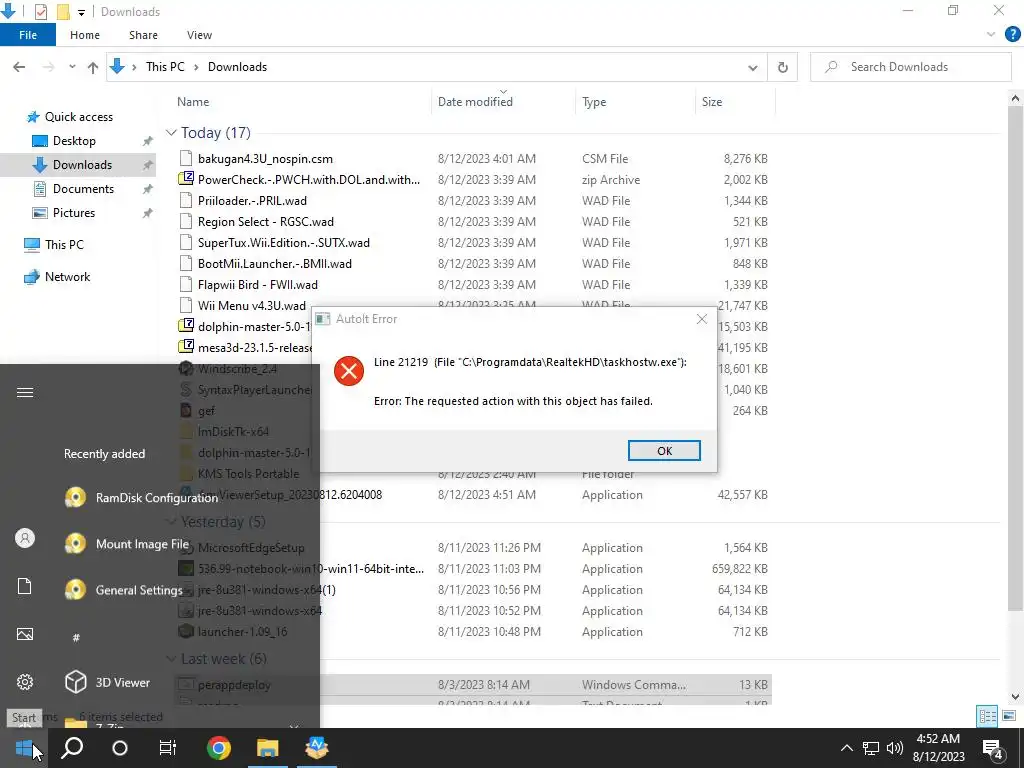Open the Home ribbon tab
This screenshot has height=768, width=1024.
point(85,35)
